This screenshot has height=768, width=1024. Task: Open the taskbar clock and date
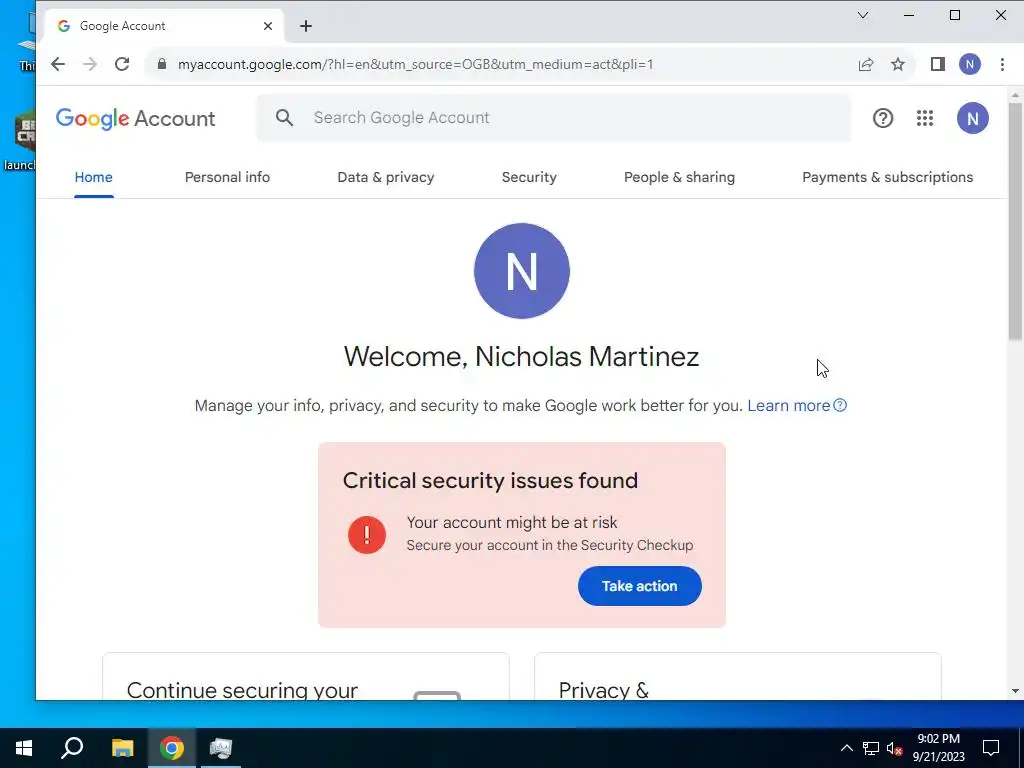coord(938,748)
